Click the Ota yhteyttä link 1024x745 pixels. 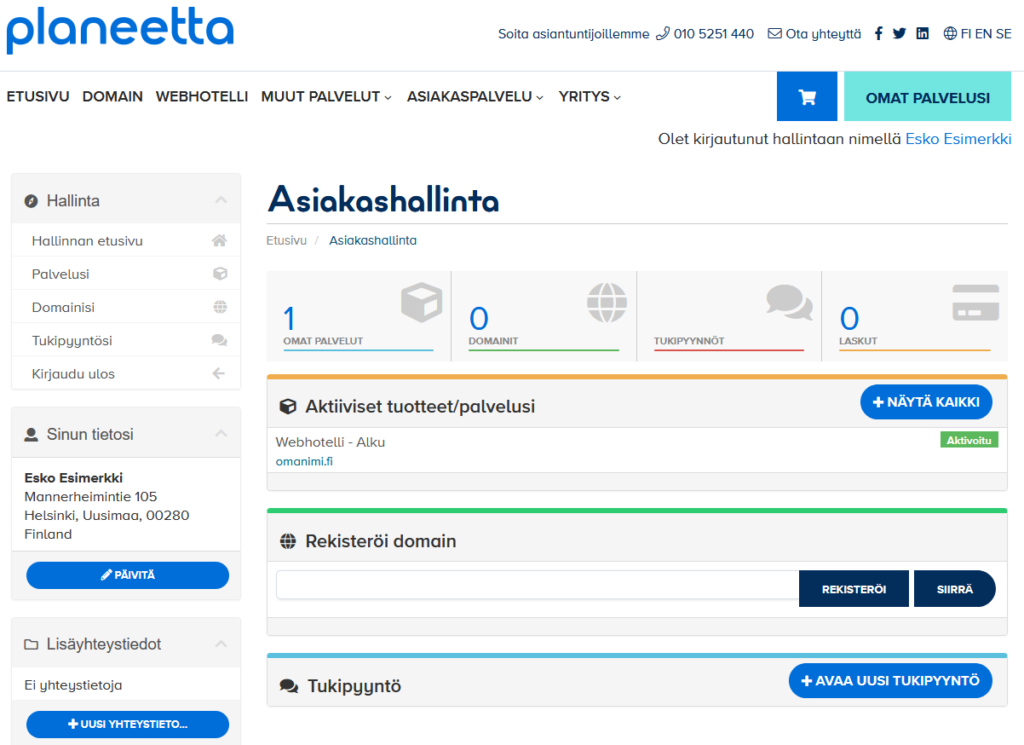pyautogui.click(x=823, y=34)
